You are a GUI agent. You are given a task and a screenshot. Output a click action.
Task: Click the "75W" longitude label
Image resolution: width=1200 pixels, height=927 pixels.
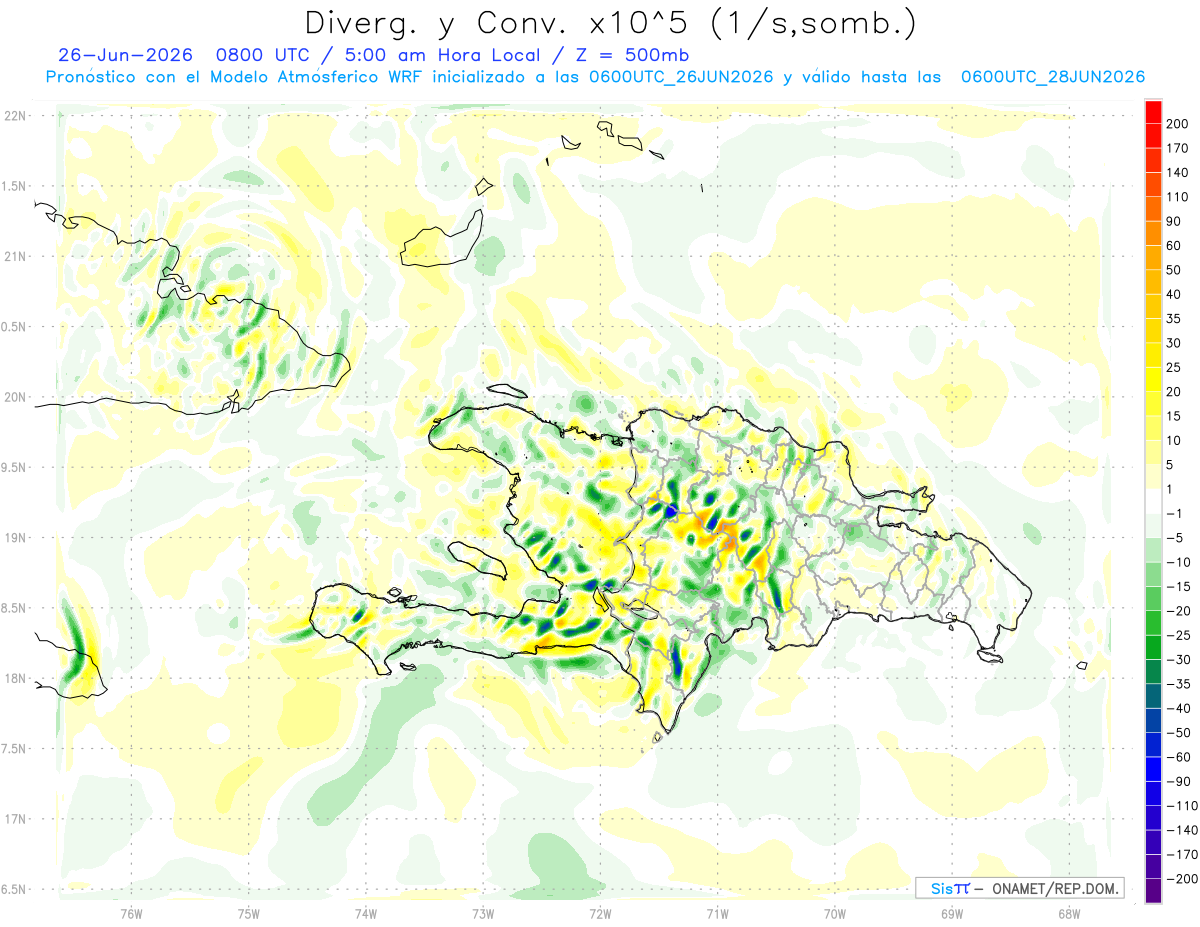(249, 913)
